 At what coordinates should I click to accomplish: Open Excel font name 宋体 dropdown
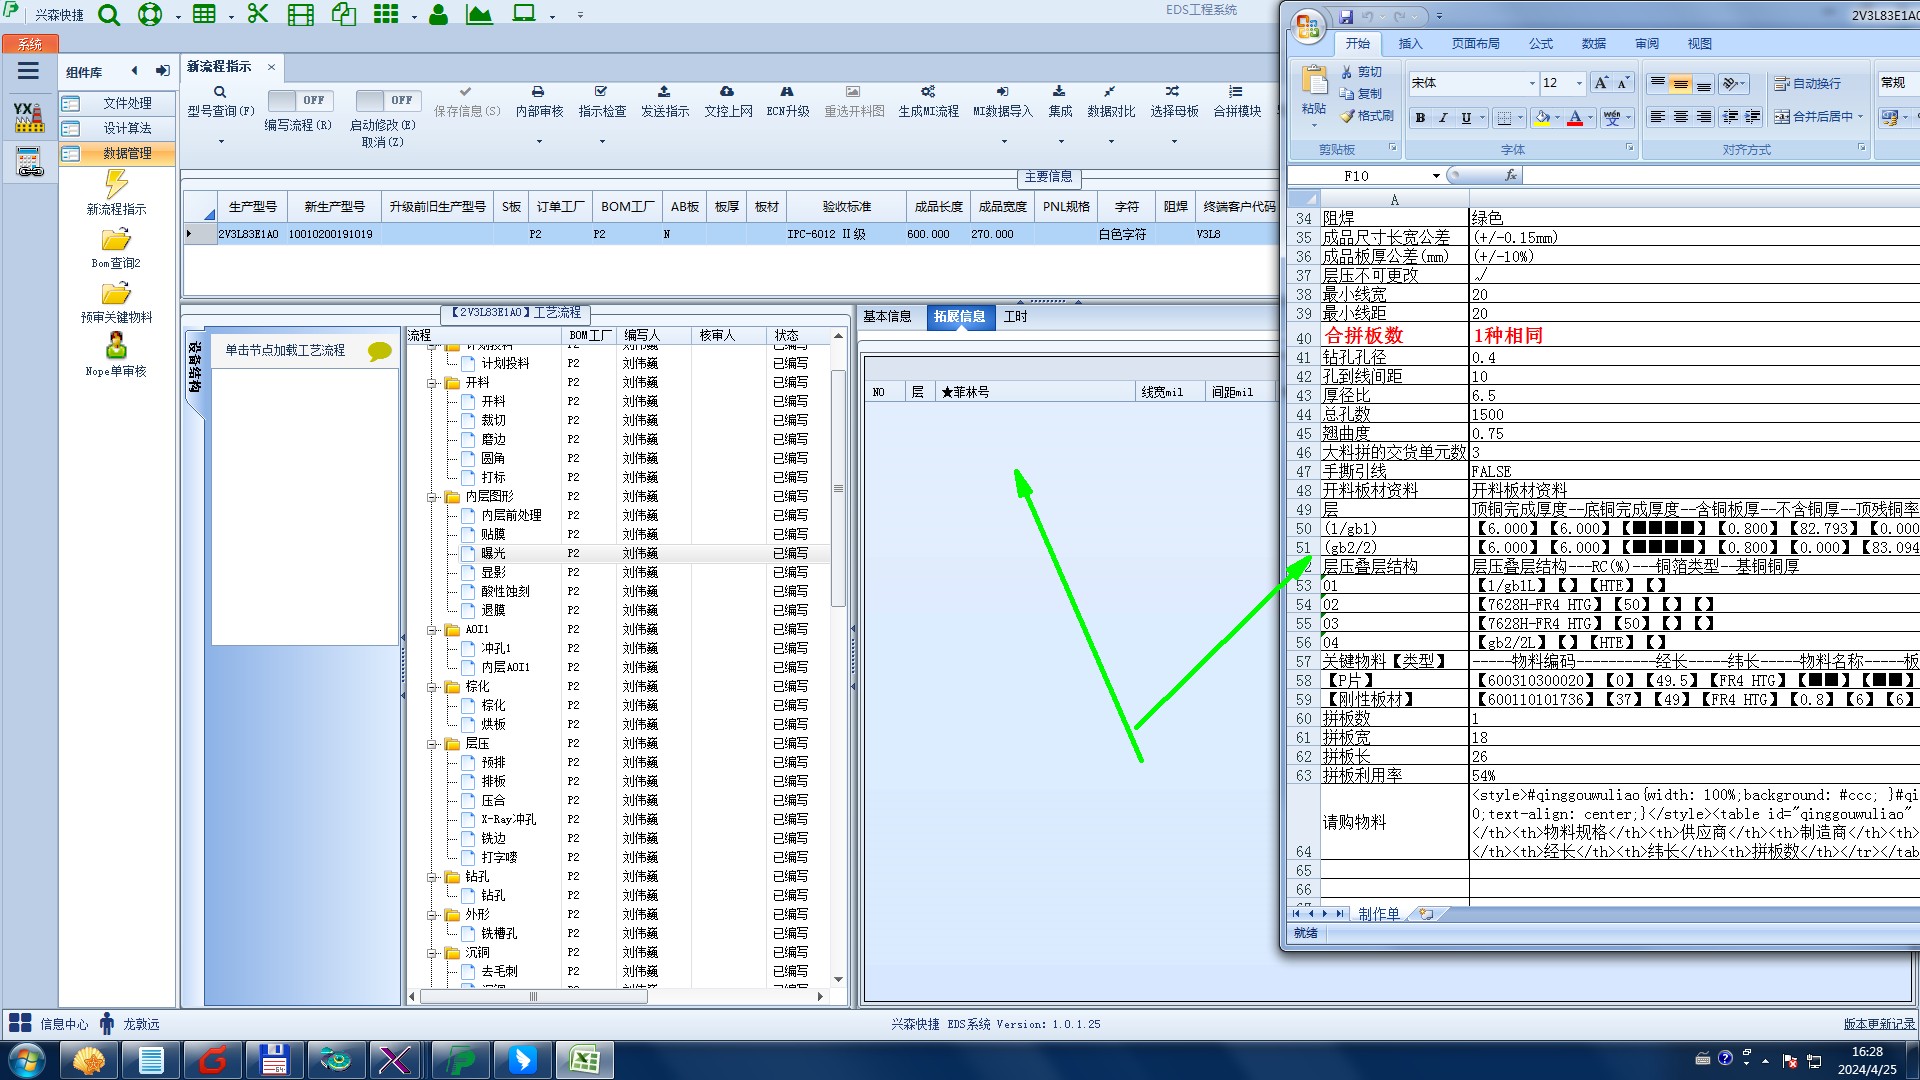(x=1531, y=83)
